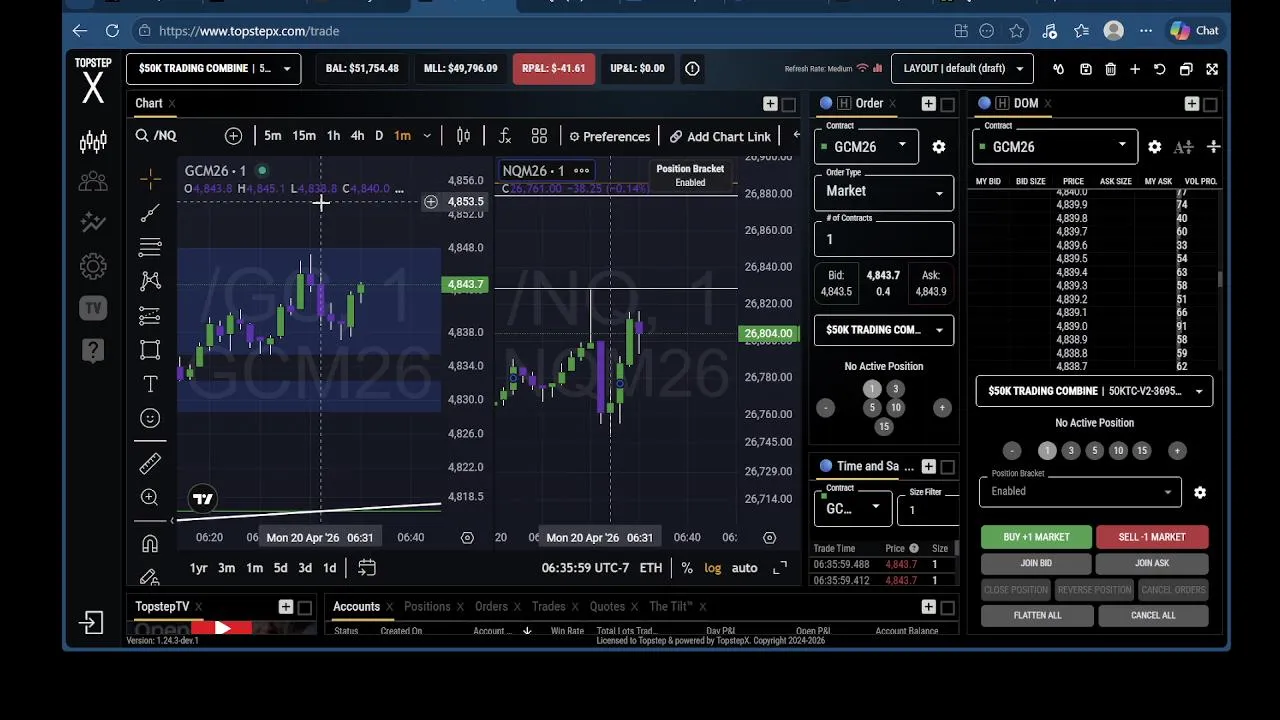Activate the chart zoom-in tool
The image size is (1280, 720).
150,497
